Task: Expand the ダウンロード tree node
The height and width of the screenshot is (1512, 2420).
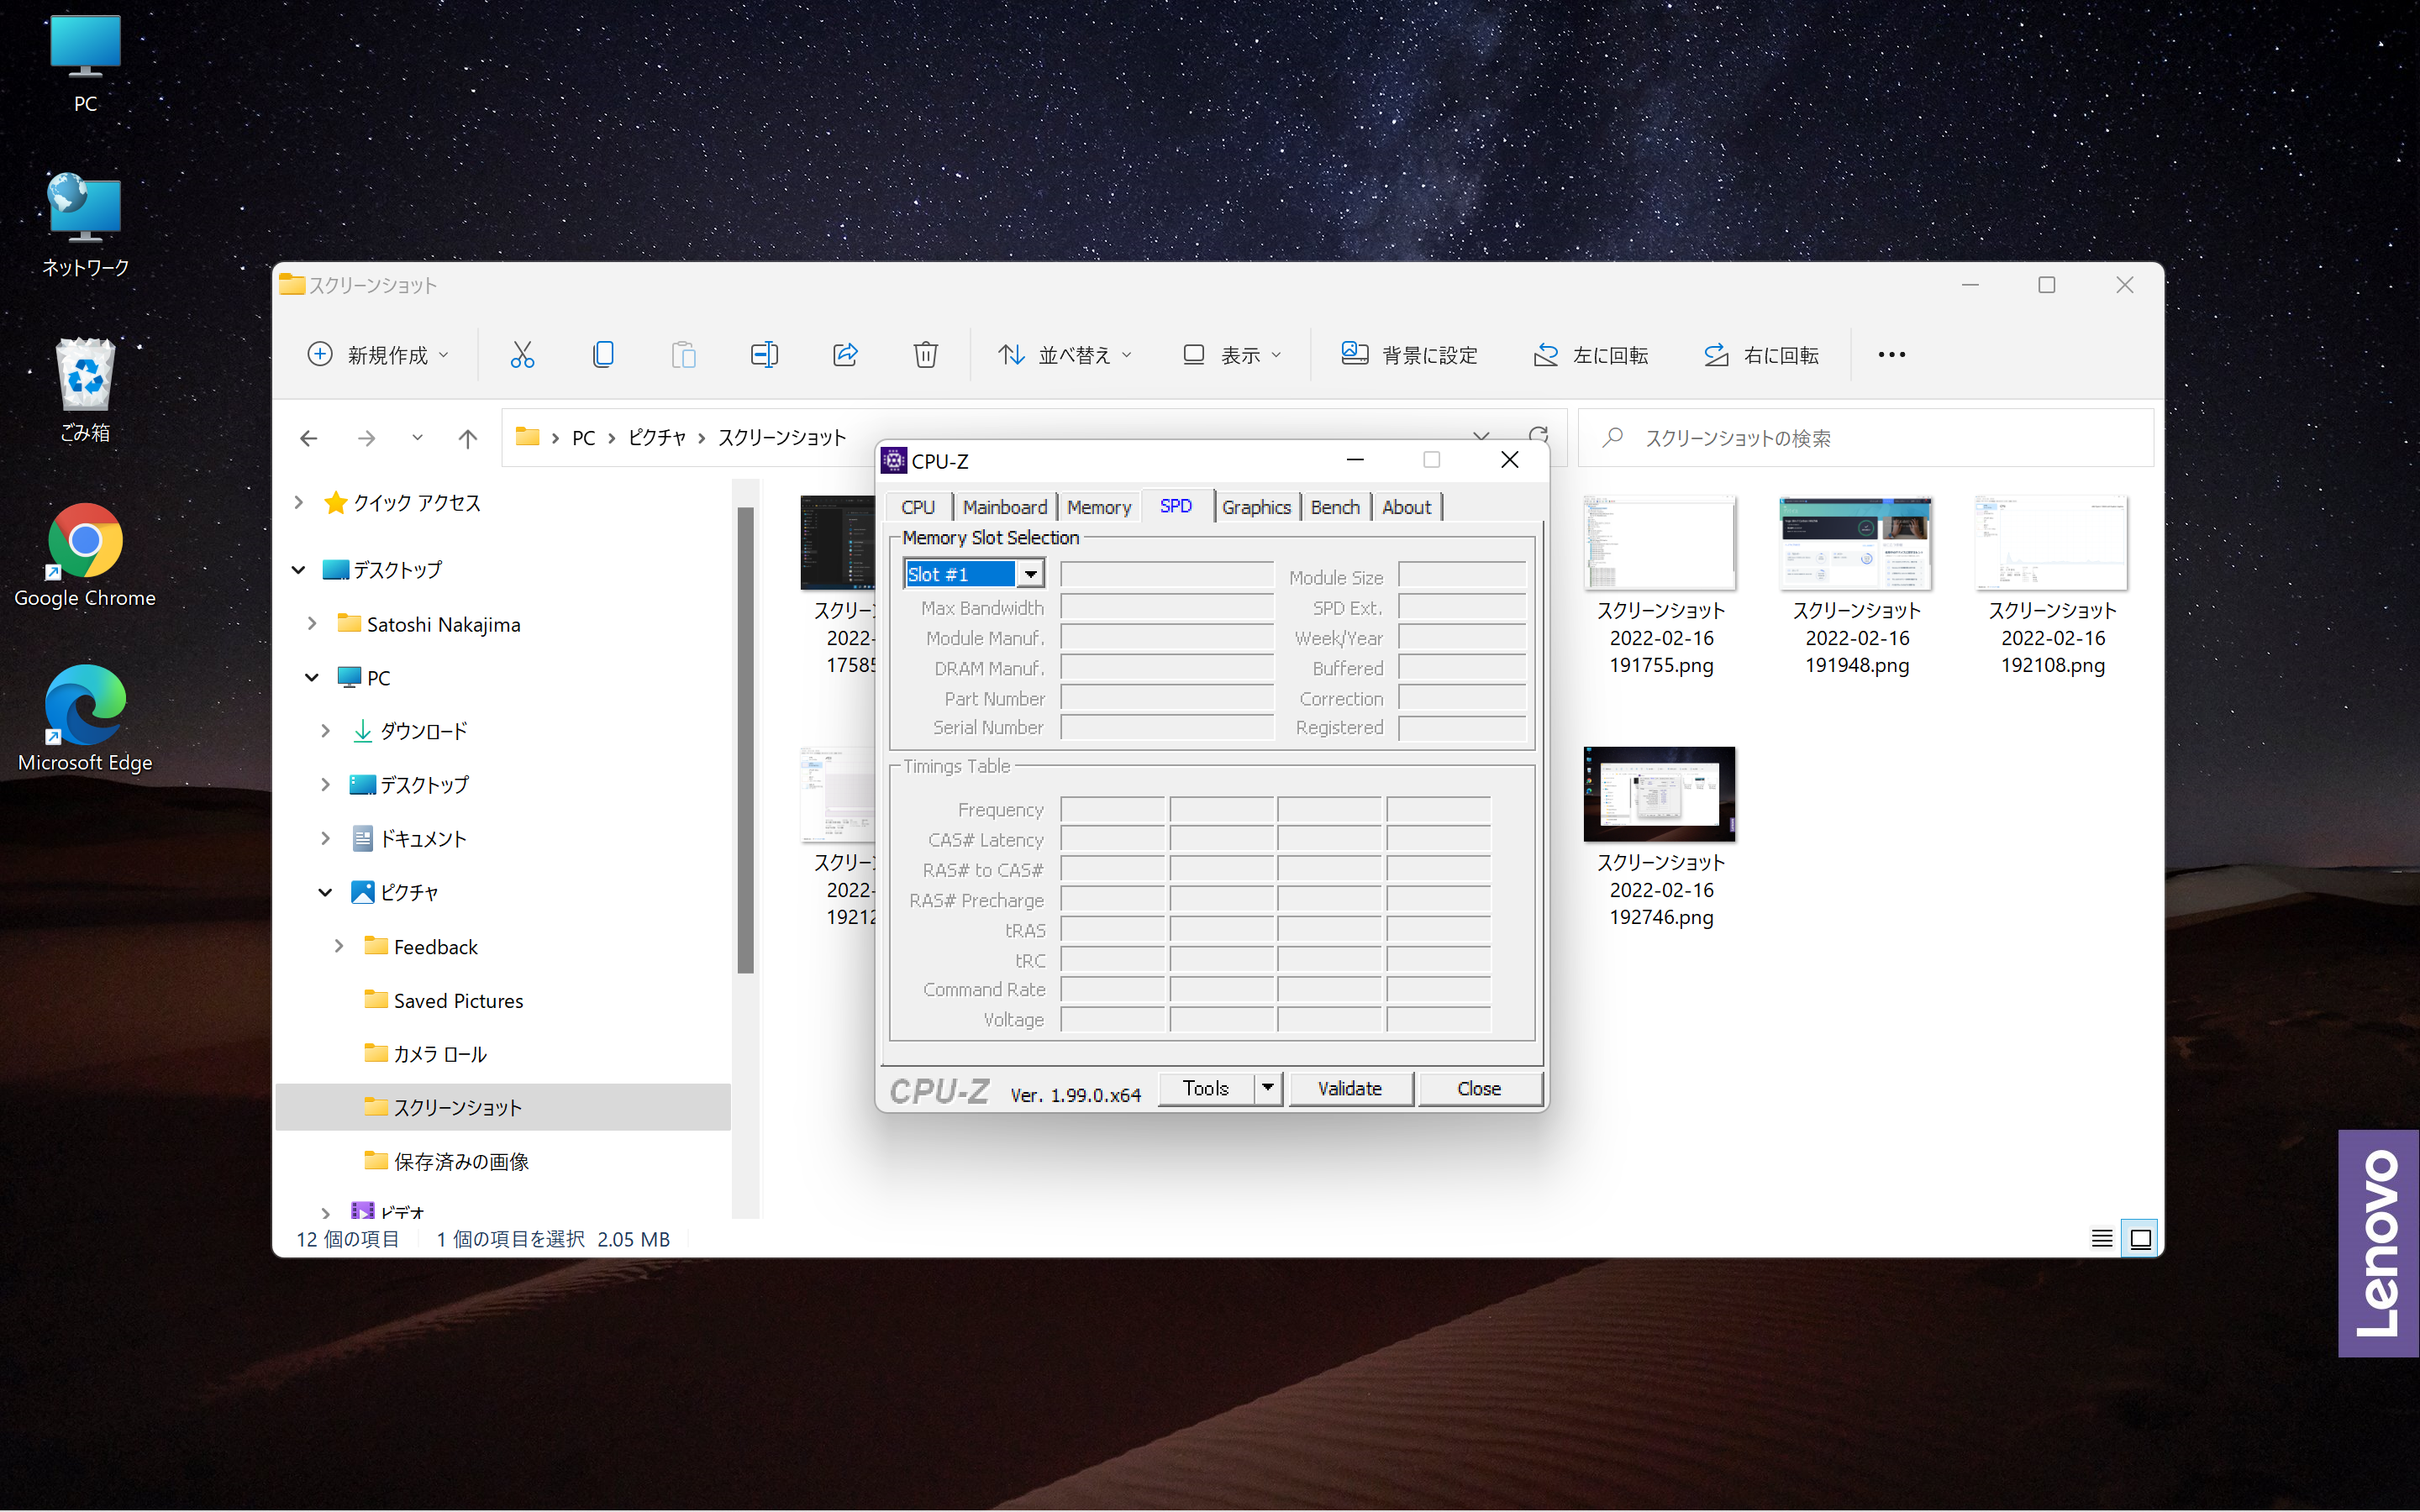Action: (325, 731)
